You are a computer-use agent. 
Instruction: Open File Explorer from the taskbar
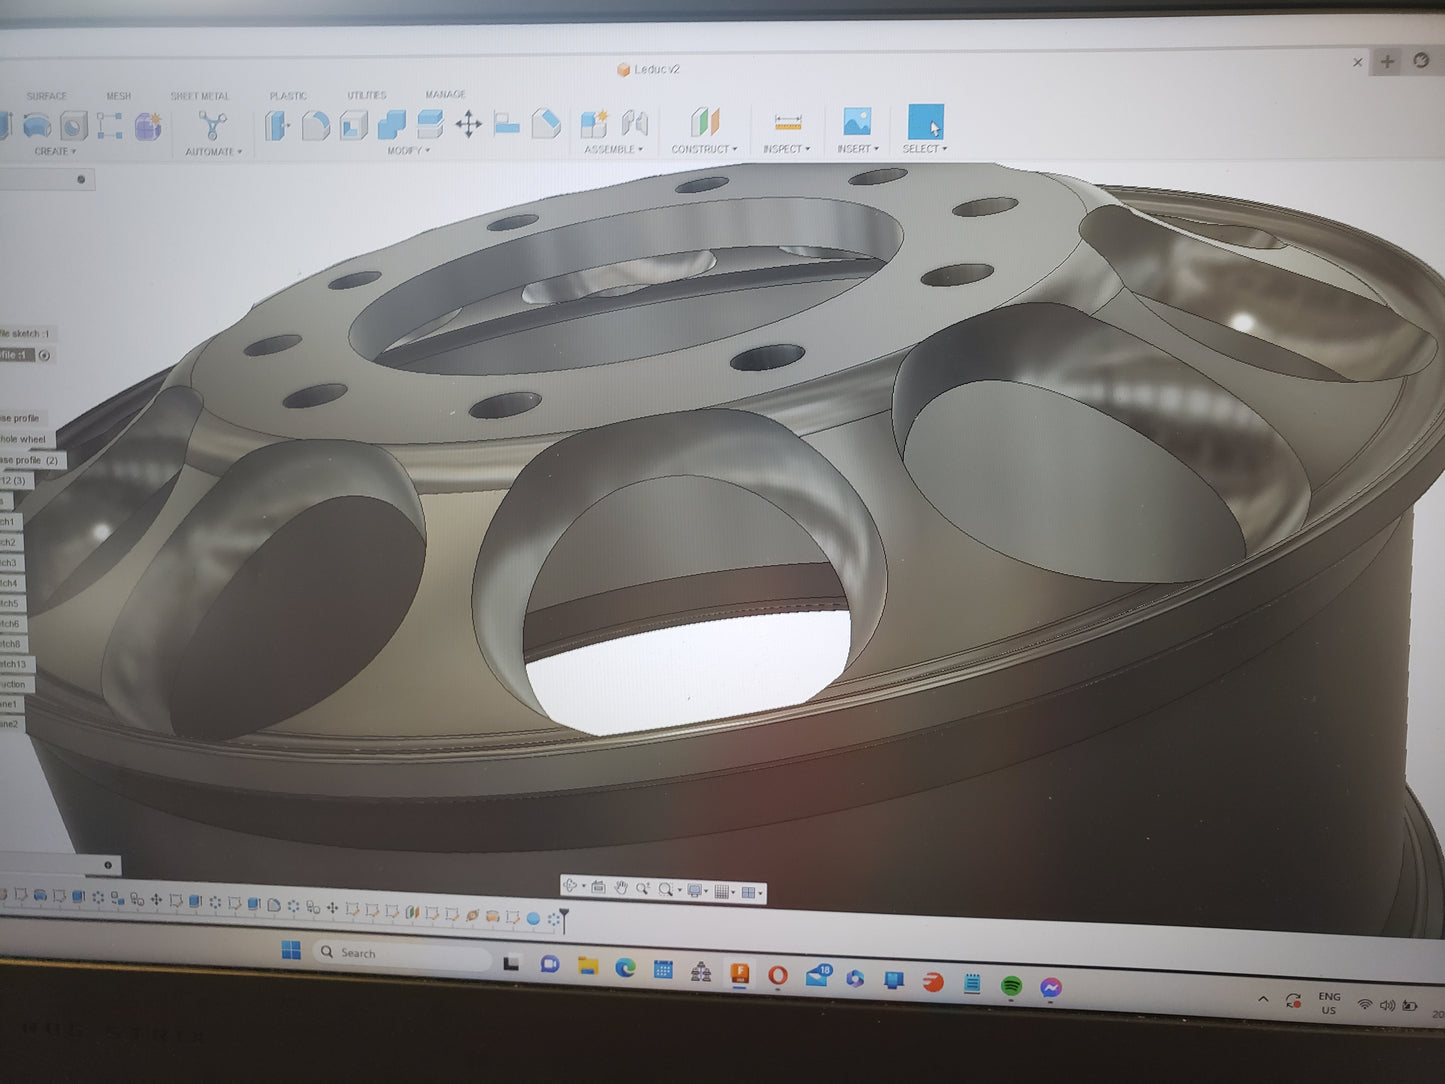(x=587, y=966)
